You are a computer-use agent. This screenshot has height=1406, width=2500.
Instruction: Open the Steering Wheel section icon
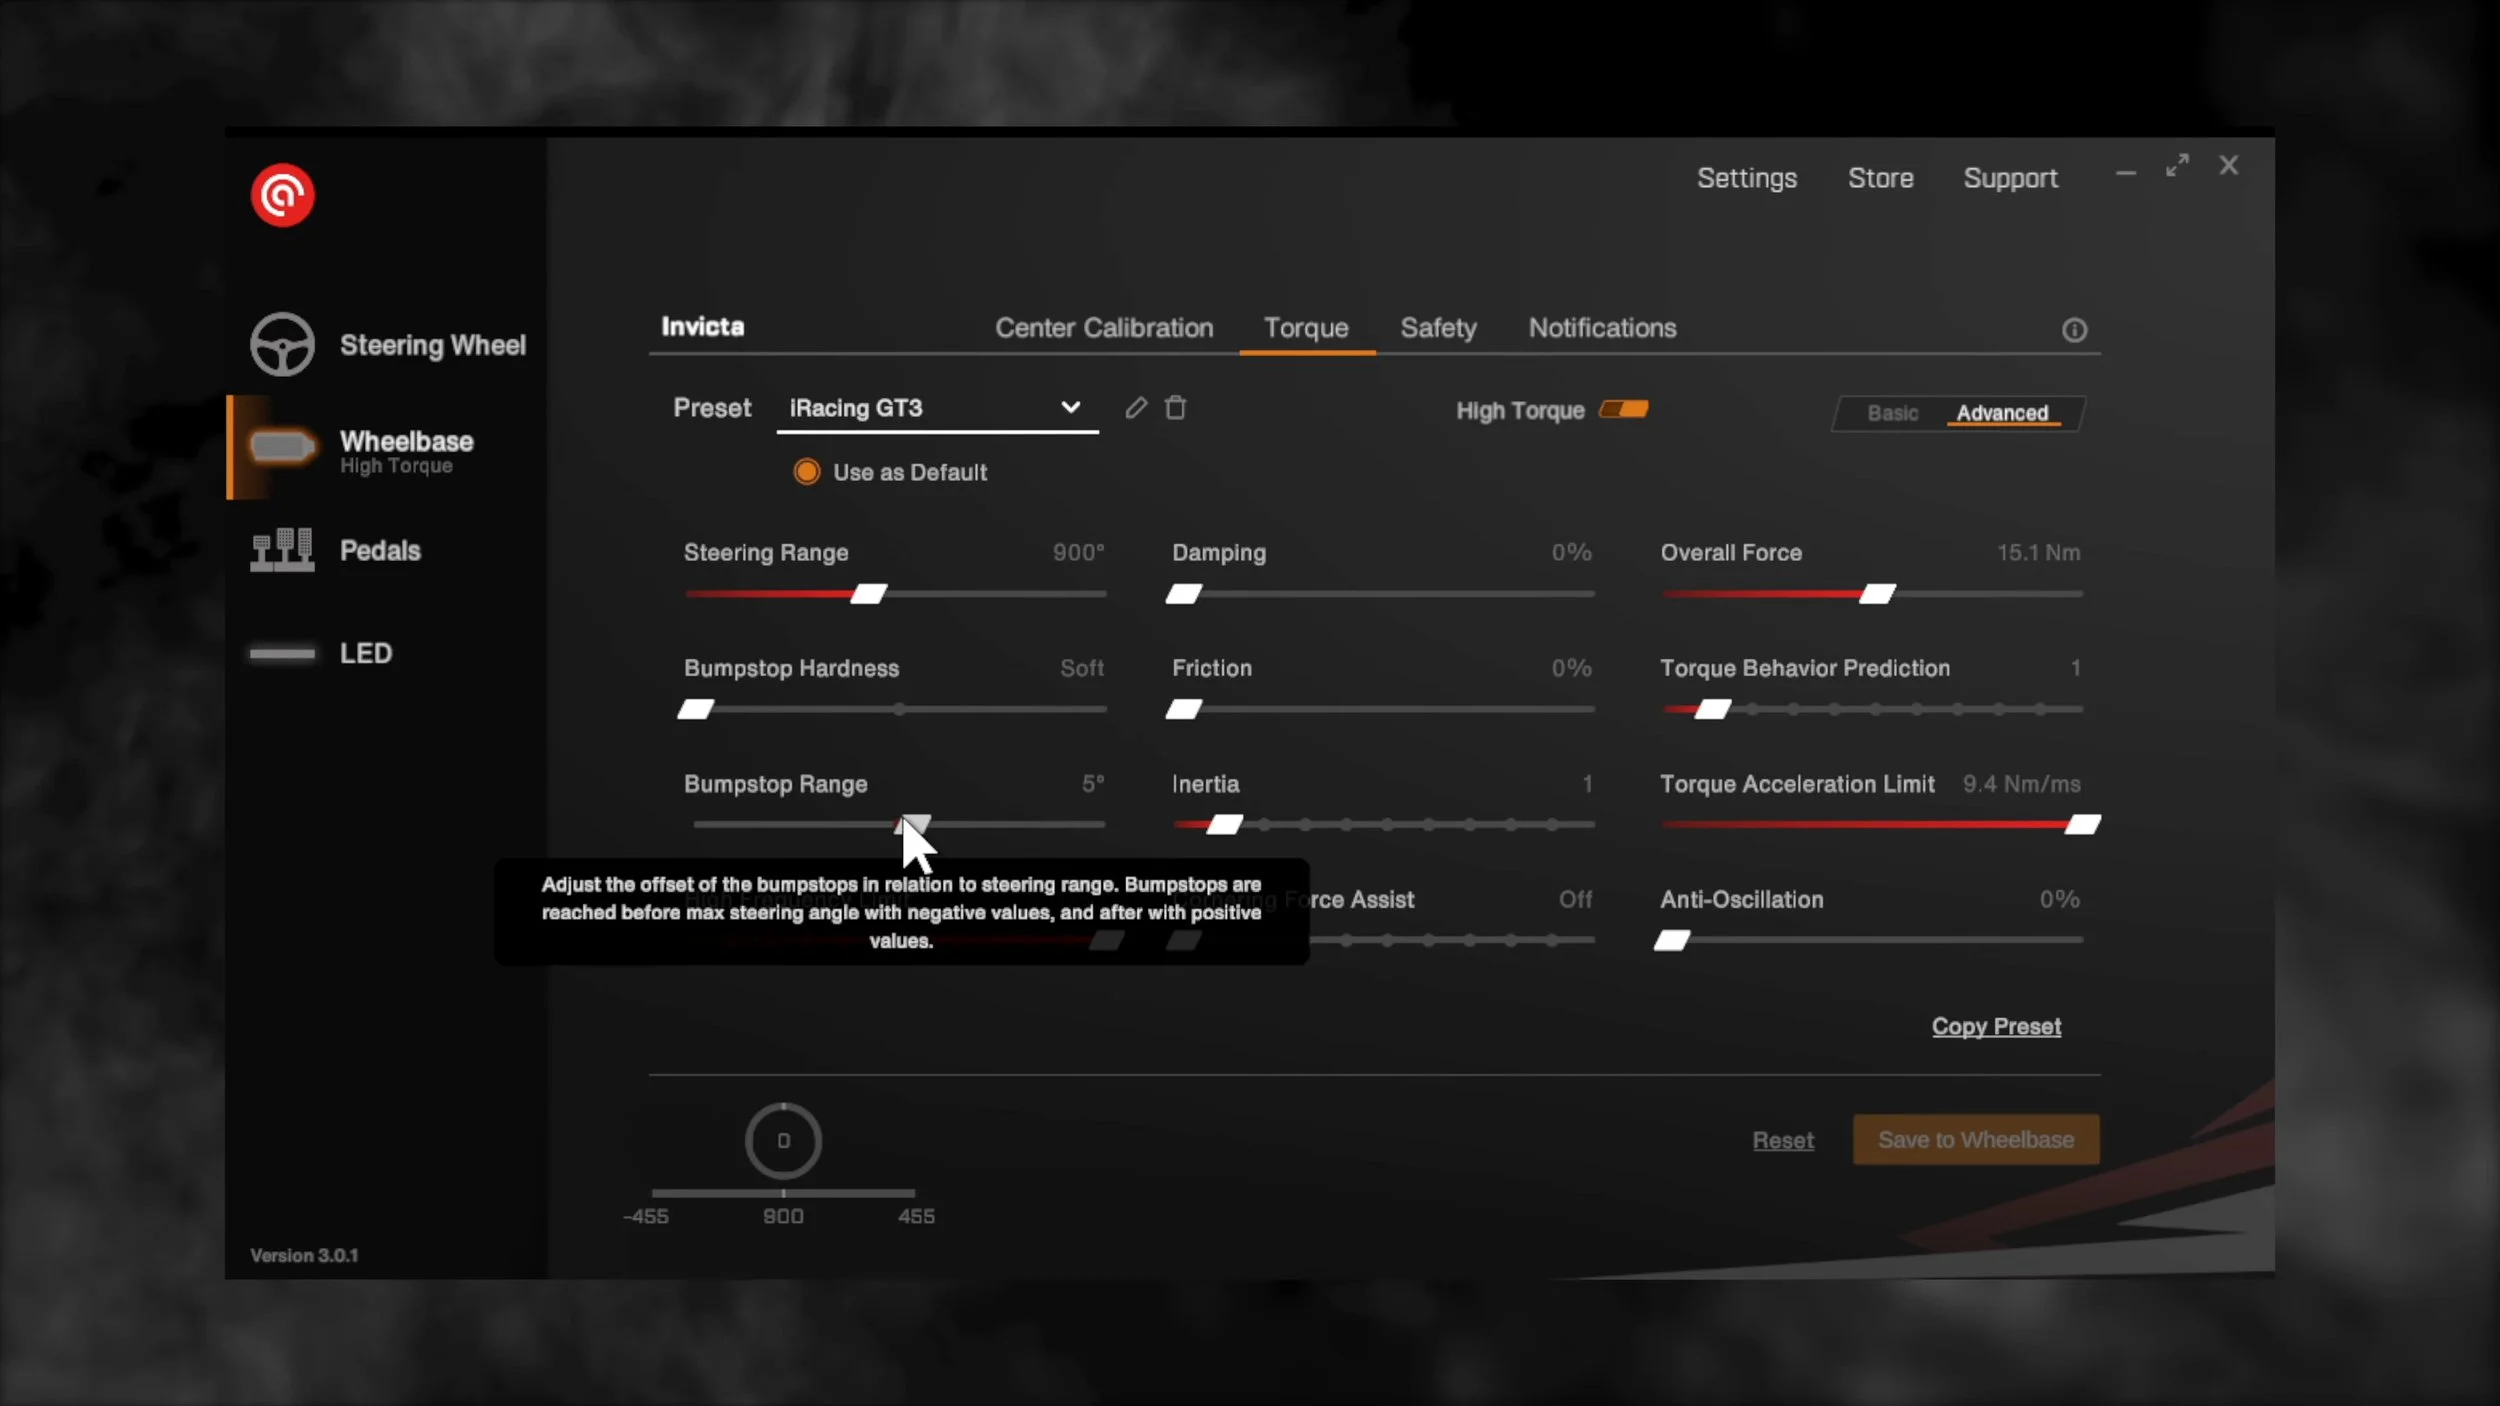point(282,345)
